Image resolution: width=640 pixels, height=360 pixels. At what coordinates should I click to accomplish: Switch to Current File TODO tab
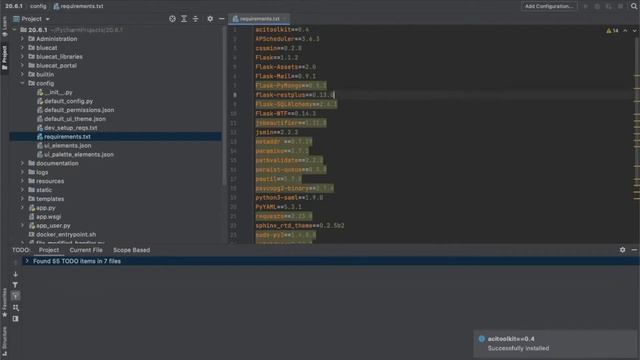tap(86, 250)
